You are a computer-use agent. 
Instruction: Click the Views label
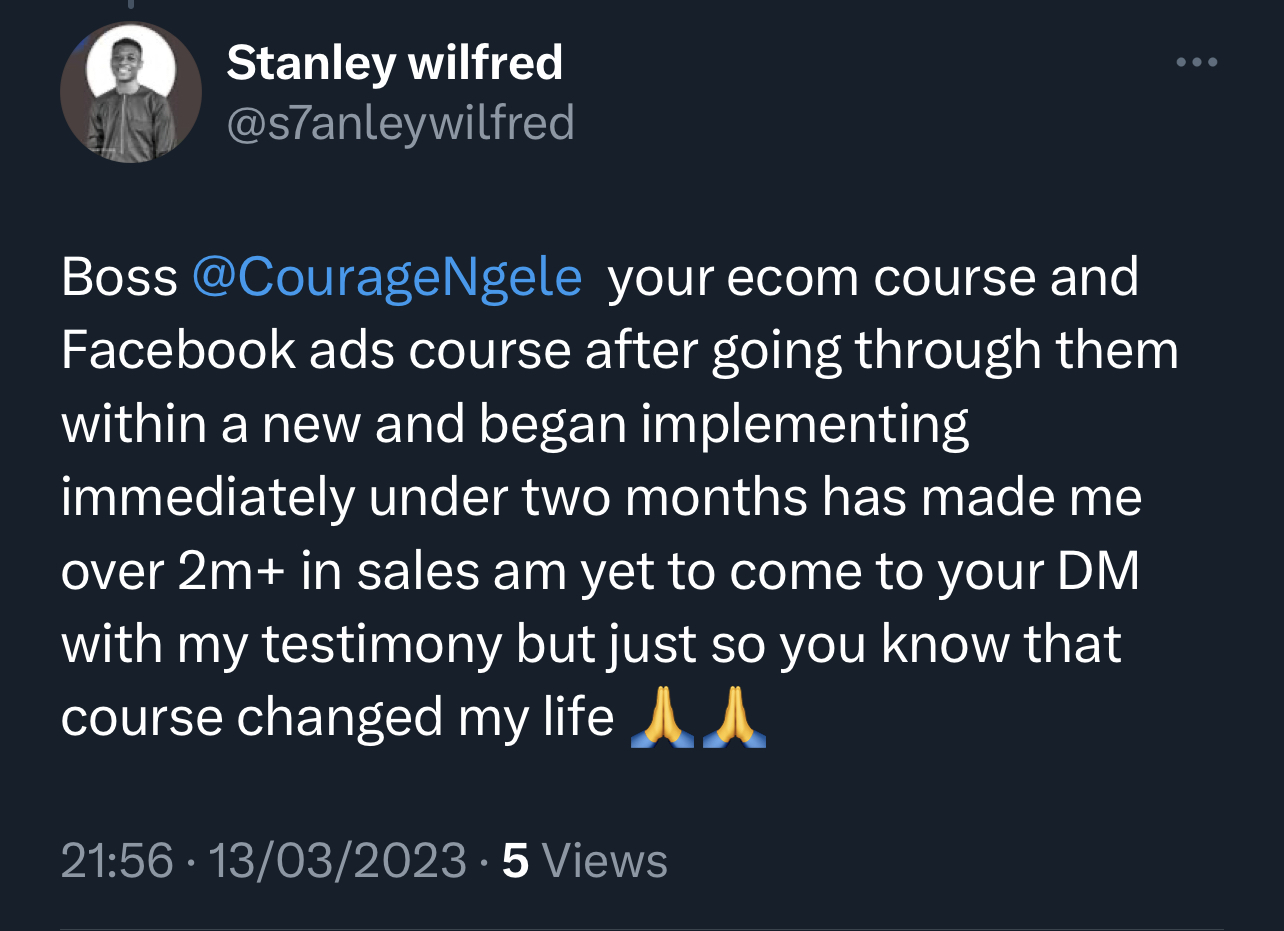tap(609, 861)
